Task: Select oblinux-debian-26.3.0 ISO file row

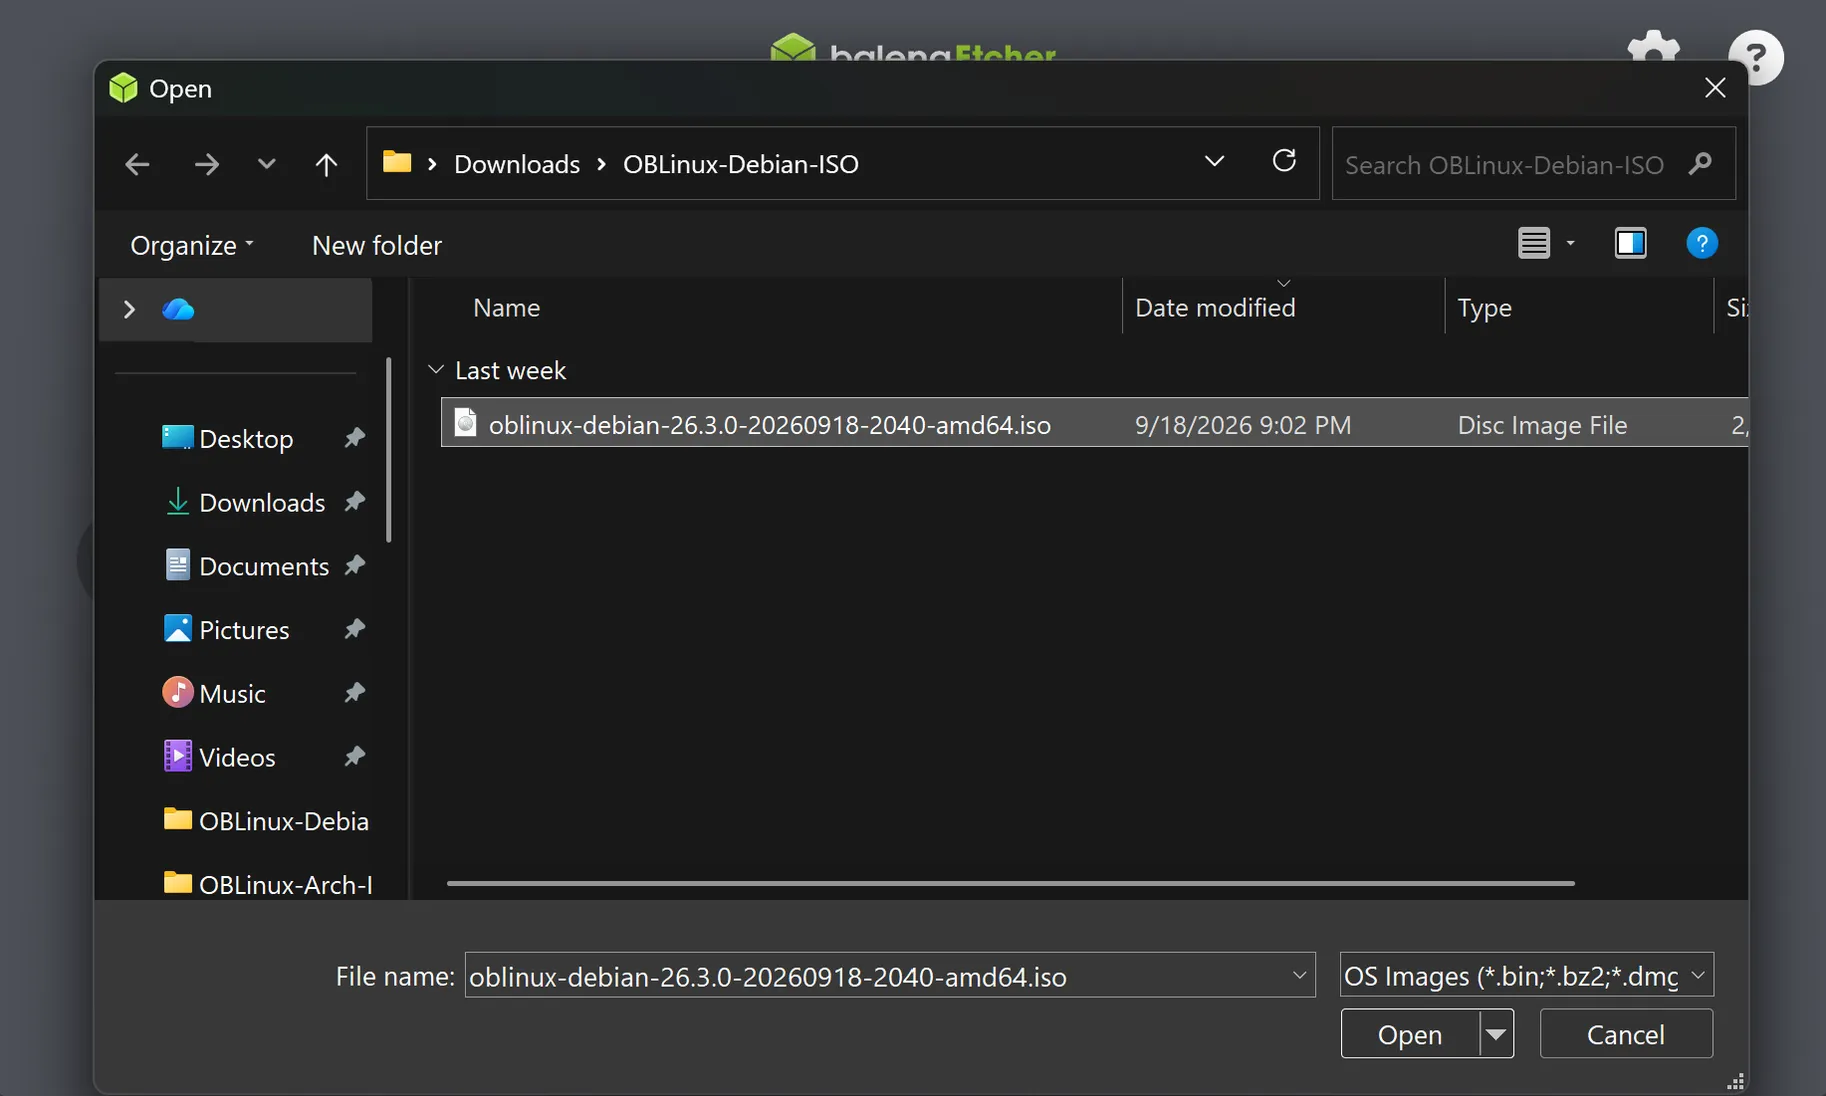Action: (1094, 423)
